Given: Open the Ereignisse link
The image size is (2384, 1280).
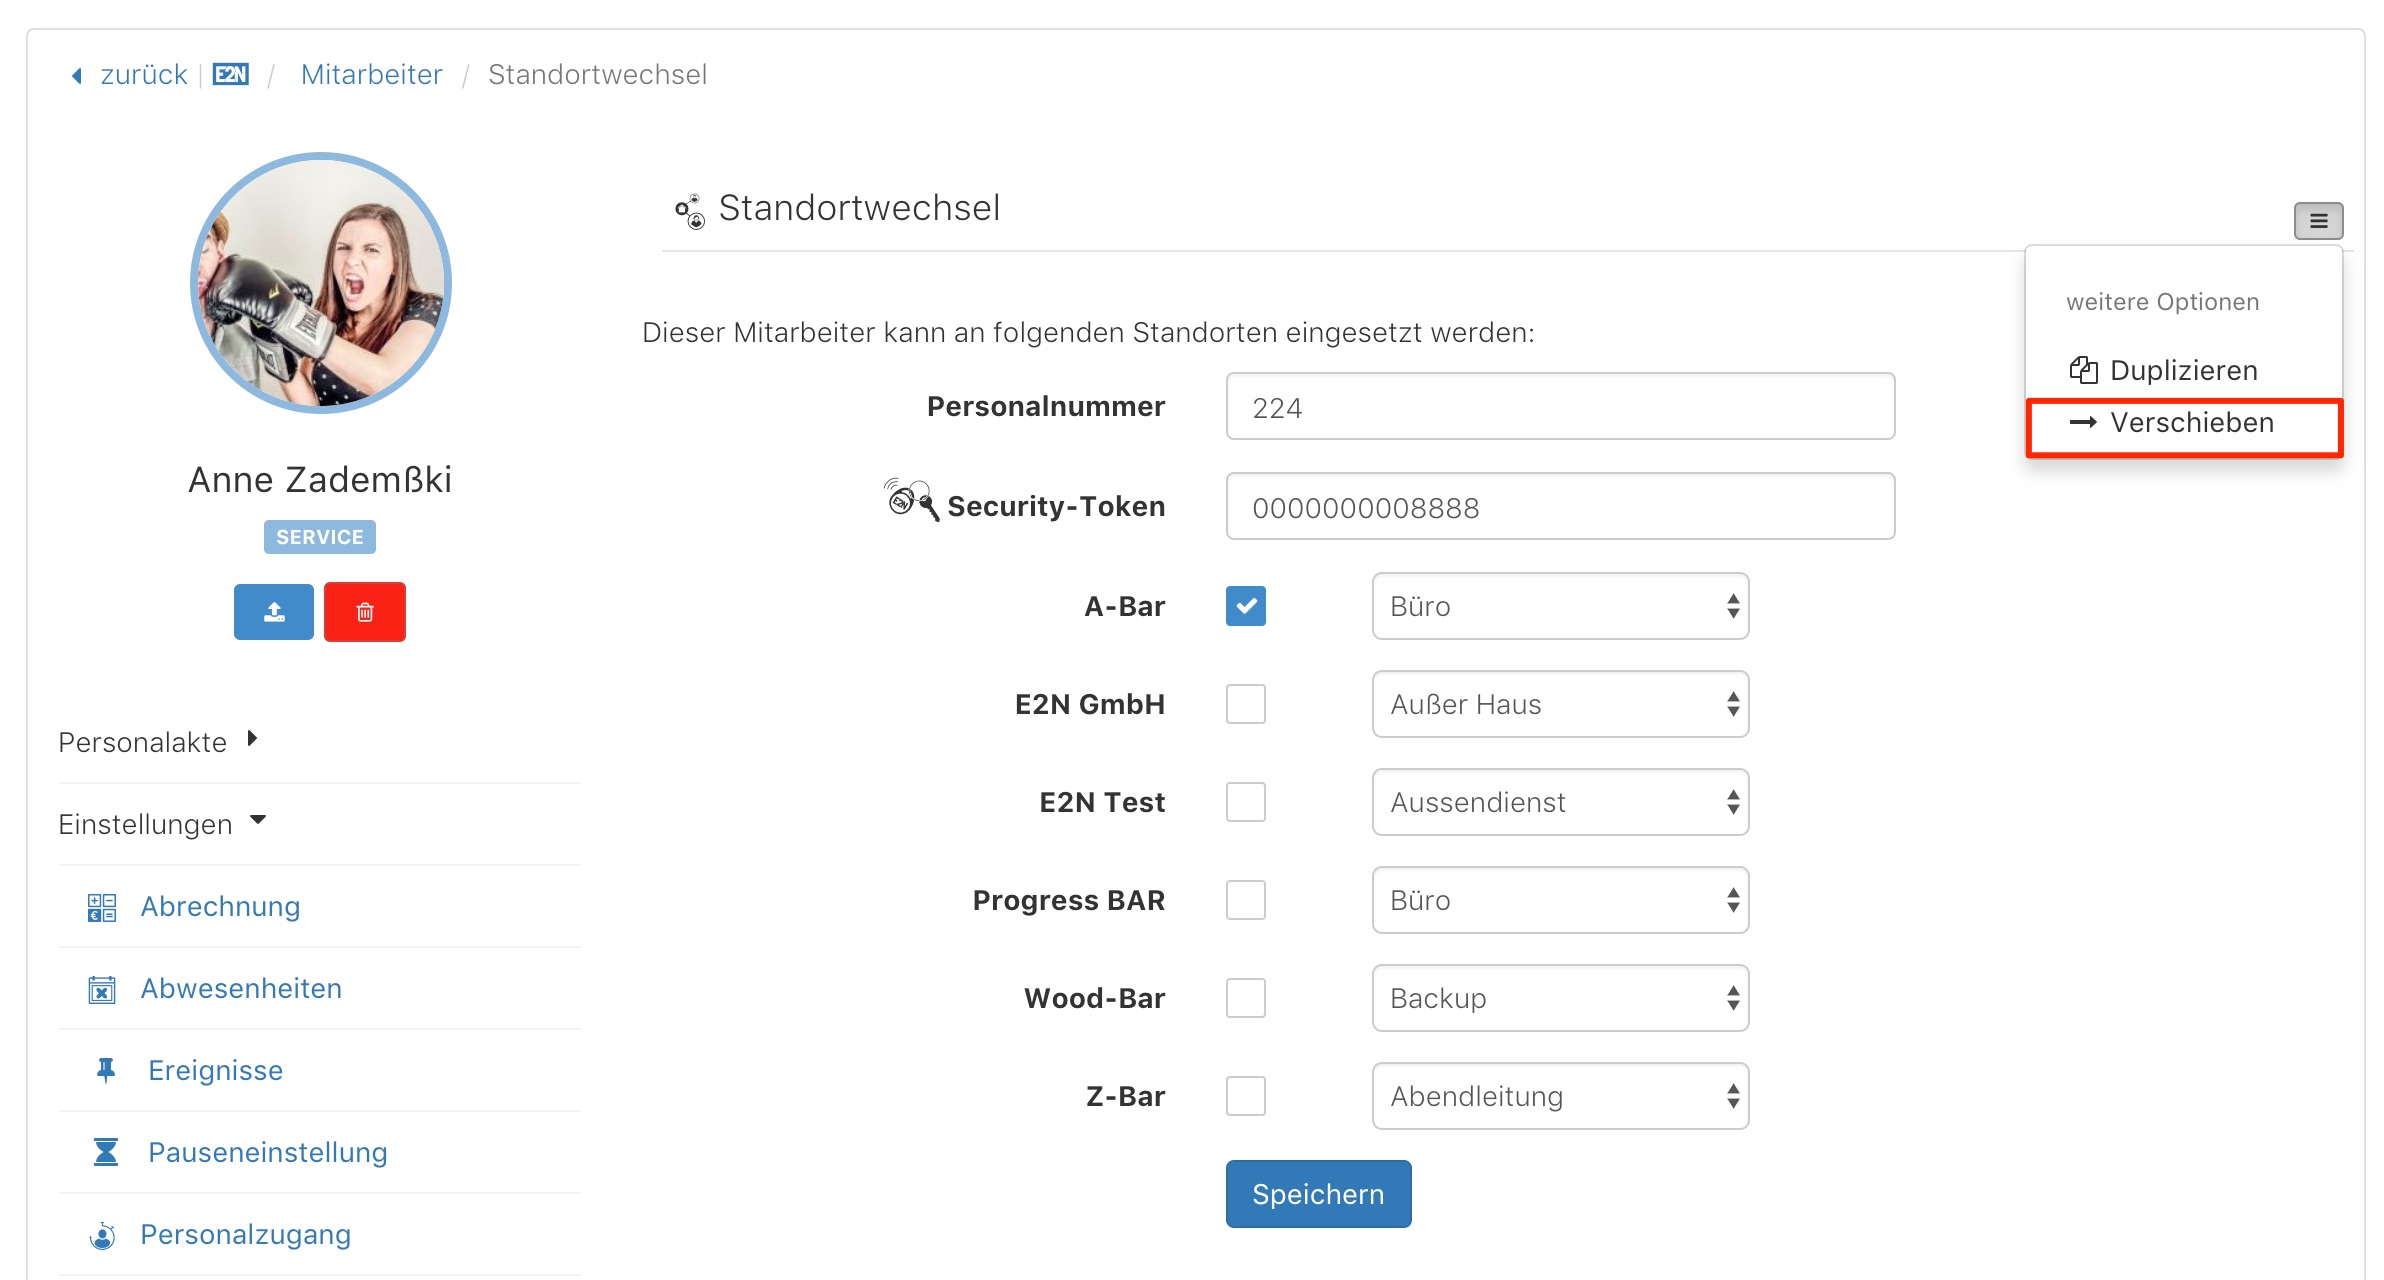Looking at the screenshot, I should (215, 1071).
